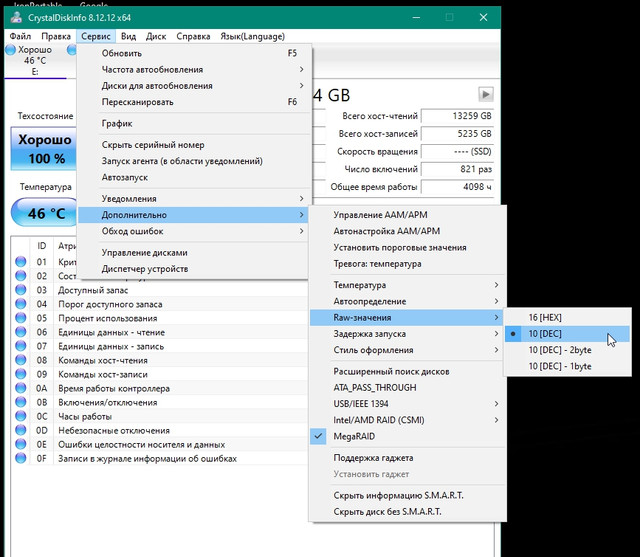Open Диспетчер устройств
The image size is (640, 557).
[x=193, y=269]
